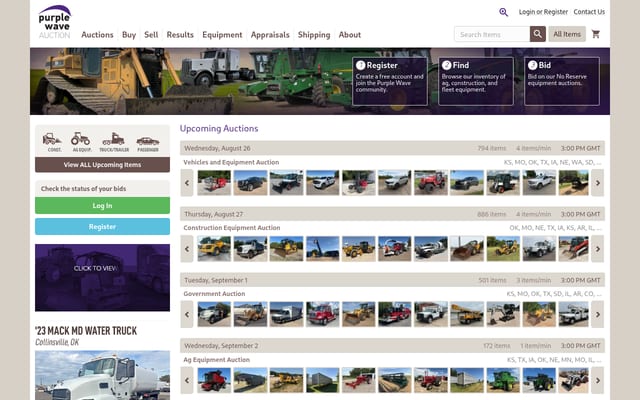Show previous Construction Equipment Auction thumbnails
640x400 pixels.
pos(187,249)
